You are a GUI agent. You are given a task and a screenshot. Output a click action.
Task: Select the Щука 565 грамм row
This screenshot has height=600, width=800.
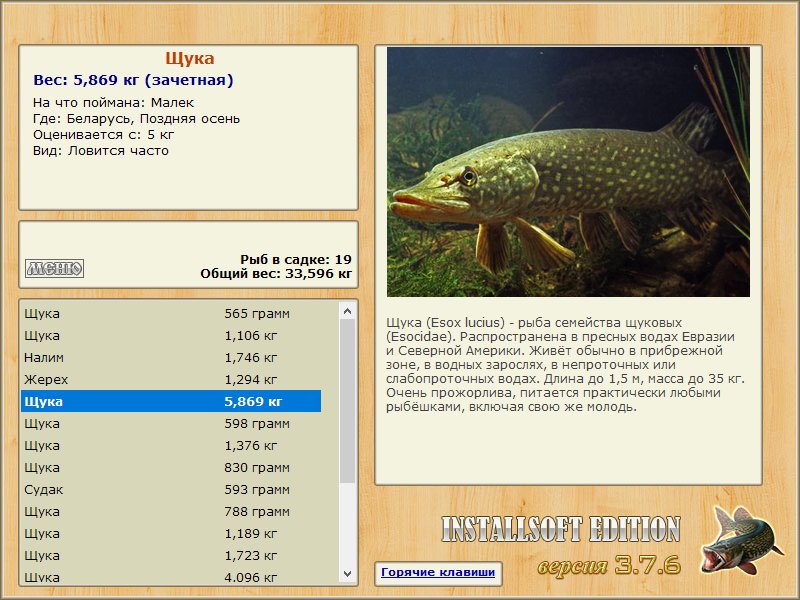tap(171, 313)
